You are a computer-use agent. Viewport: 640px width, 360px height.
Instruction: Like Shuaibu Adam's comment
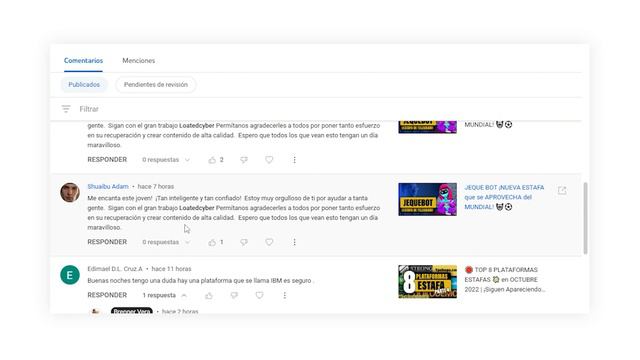pos(212,242)
